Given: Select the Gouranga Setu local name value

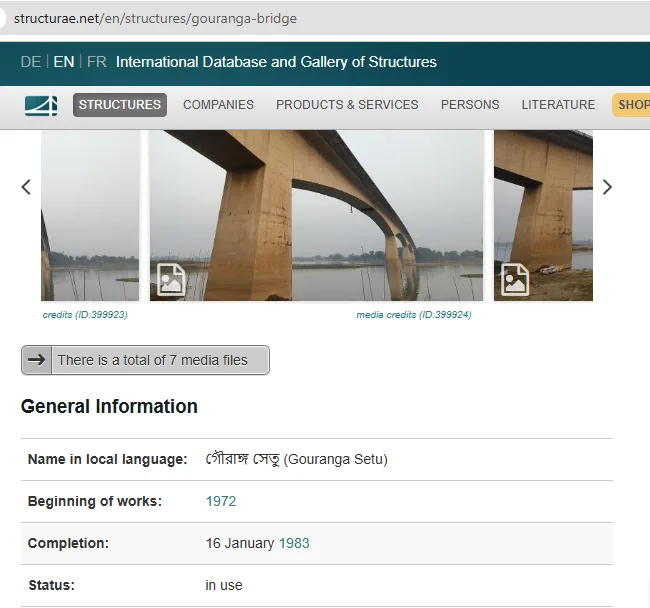Looking at the screenshot, I should click(297, 459).
